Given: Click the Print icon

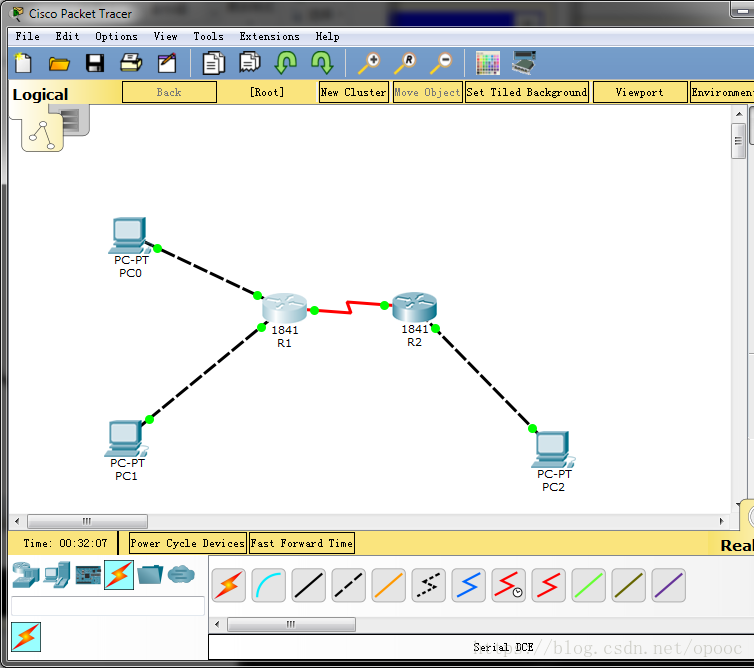Looking at the screenshot, I should pyautogui.click(x=131, y=63).
